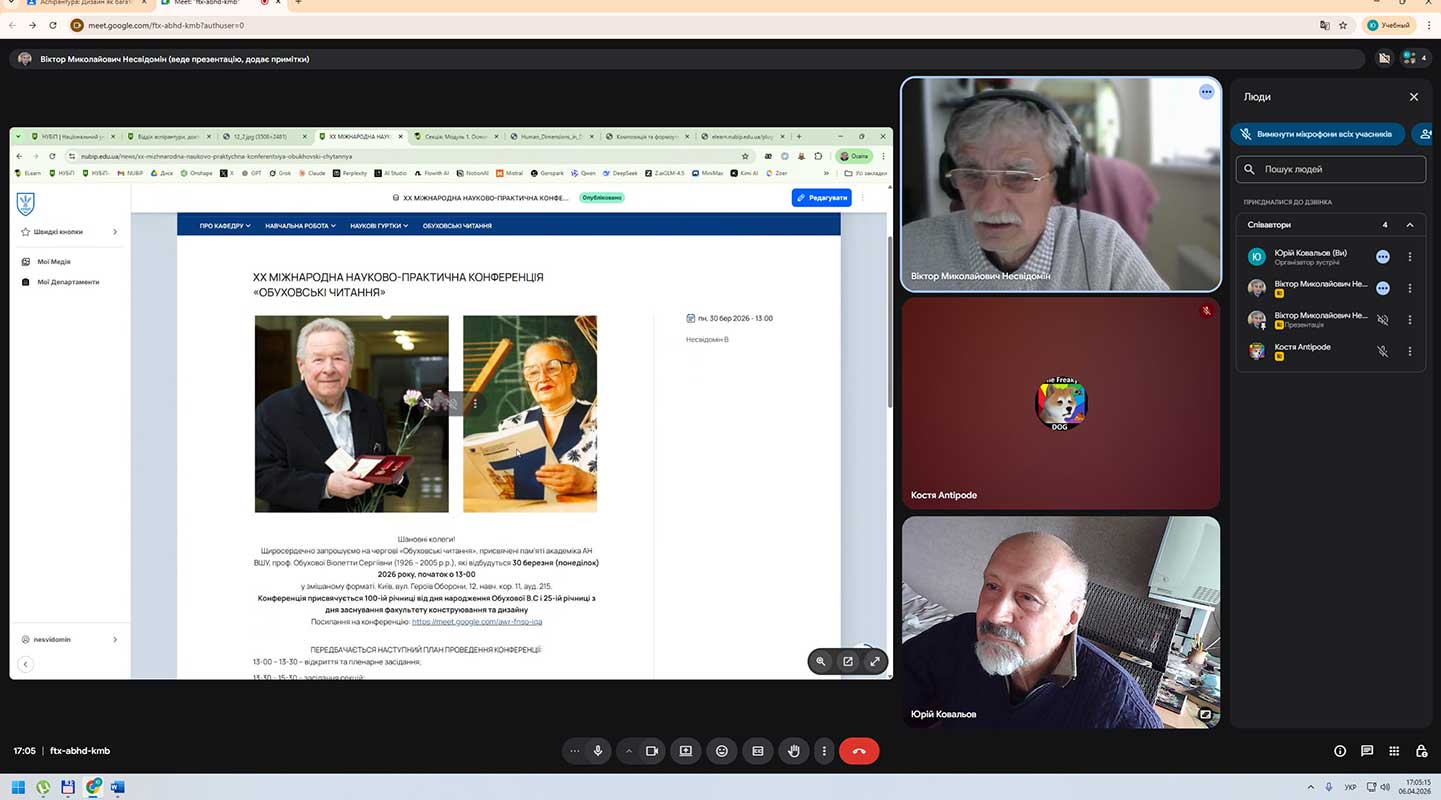The image size is (1441, 800).
Task: Open Word from the Windows taskbar
Action: click(118, 787)
